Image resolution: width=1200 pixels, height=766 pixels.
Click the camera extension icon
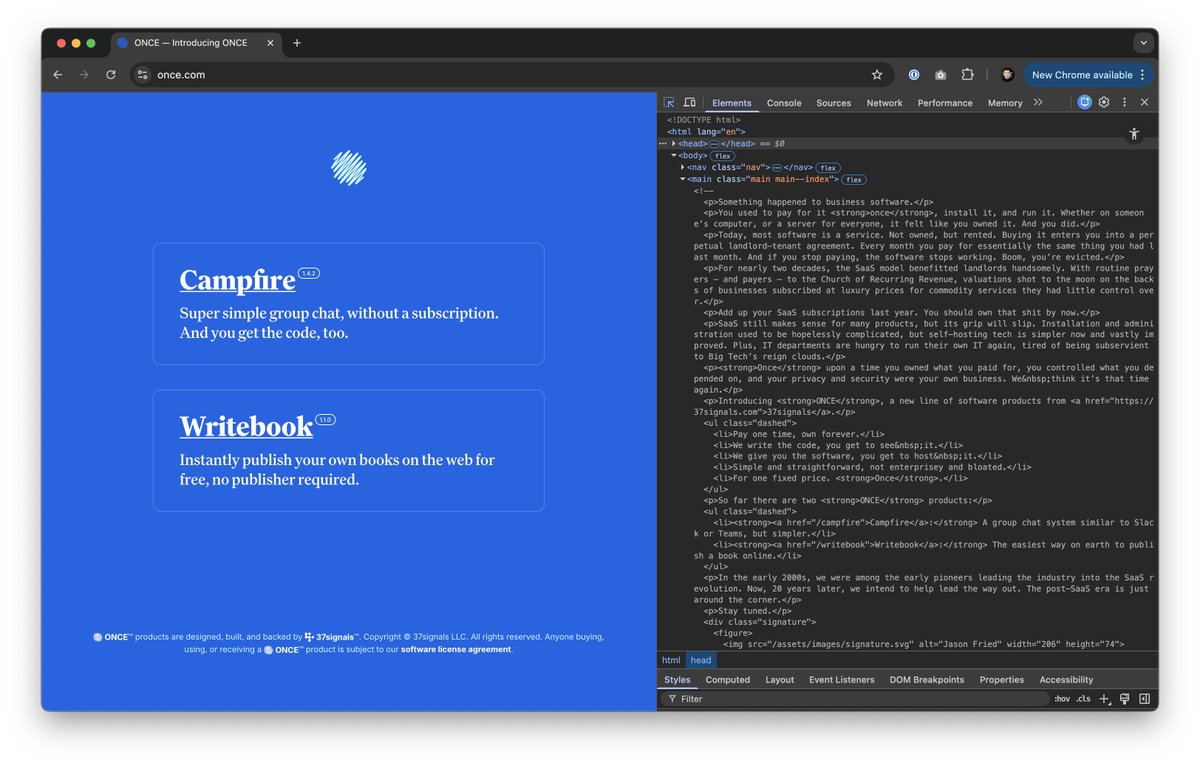click(x=941, y=75)
